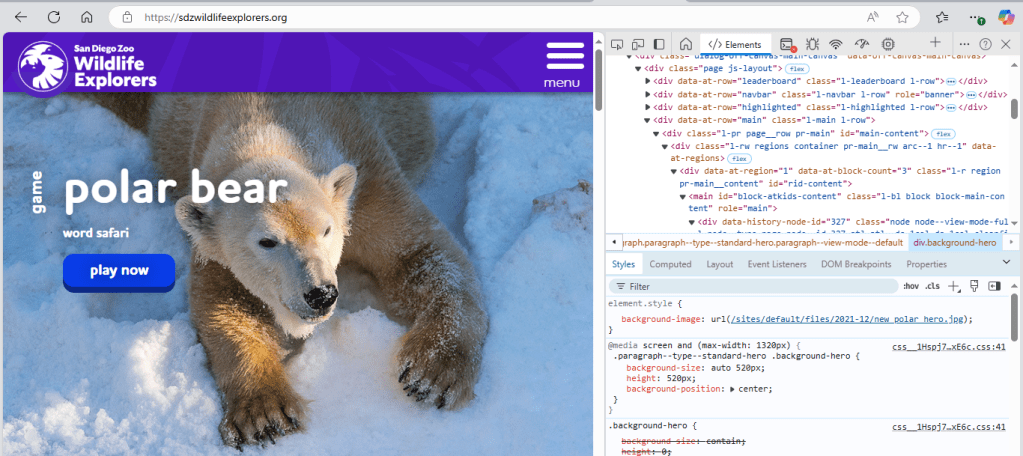Open the new_polar_hero.jpg image URL link
This screenshot has height=456, width=1023.
(x=849, y=318)
